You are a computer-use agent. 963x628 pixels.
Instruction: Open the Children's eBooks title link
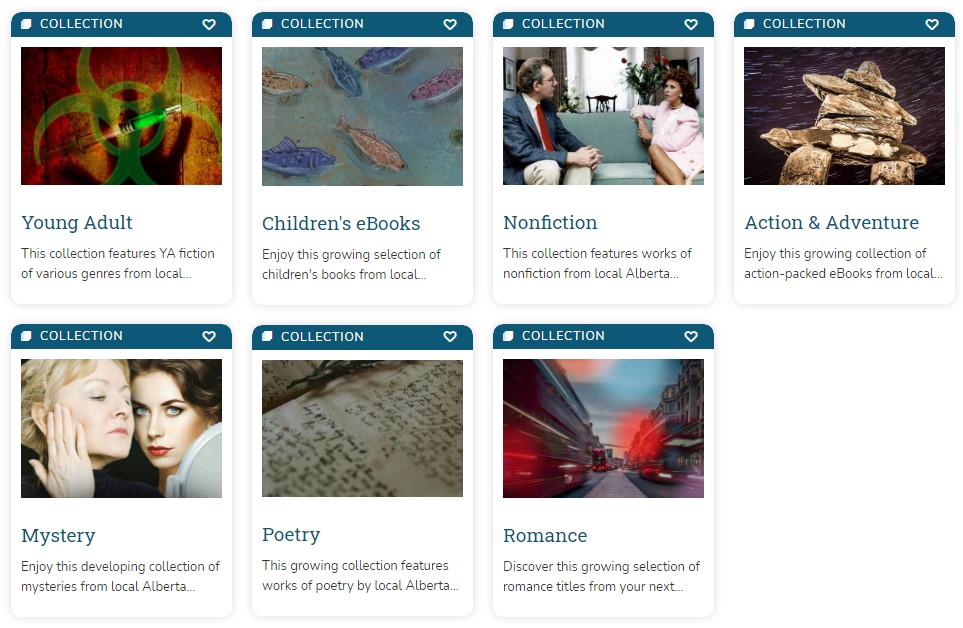point(341,224)
